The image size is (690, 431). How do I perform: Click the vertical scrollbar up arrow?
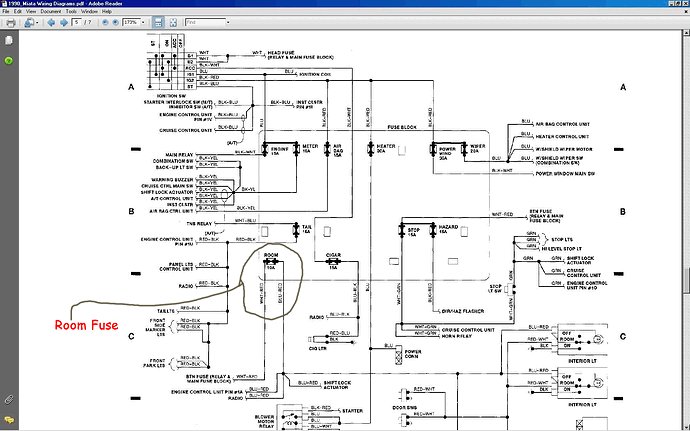pyautogui.click(x=686, y=33)
